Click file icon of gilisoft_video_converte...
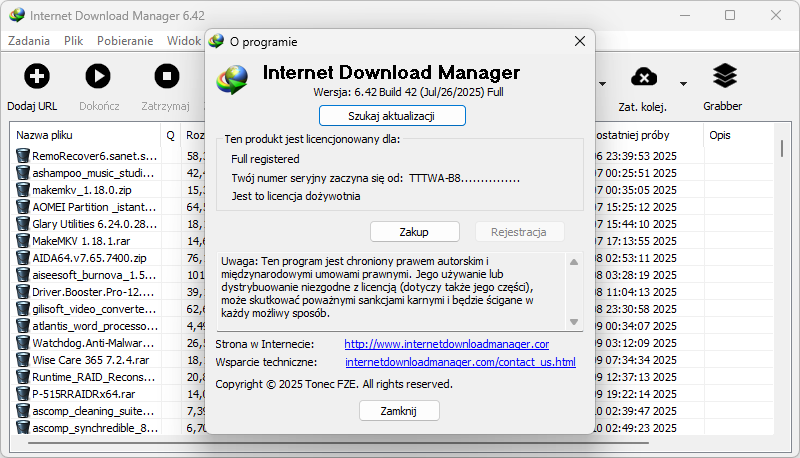 22,309
